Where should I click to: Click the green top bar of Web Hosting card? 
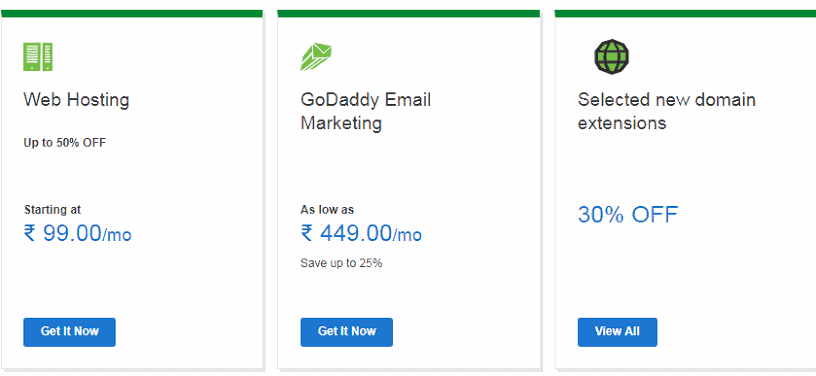[132, 14]
